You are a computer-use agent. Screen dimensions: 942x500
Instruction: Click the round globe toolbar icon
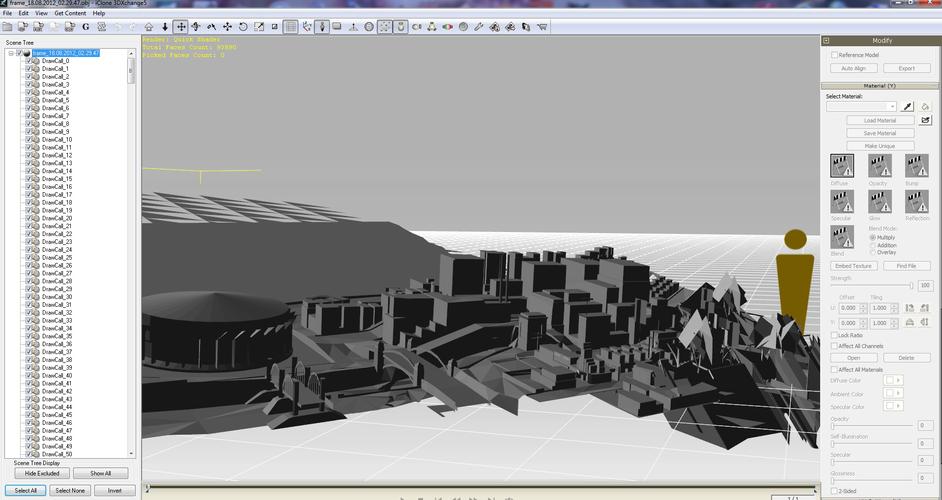tap(369, 26)
